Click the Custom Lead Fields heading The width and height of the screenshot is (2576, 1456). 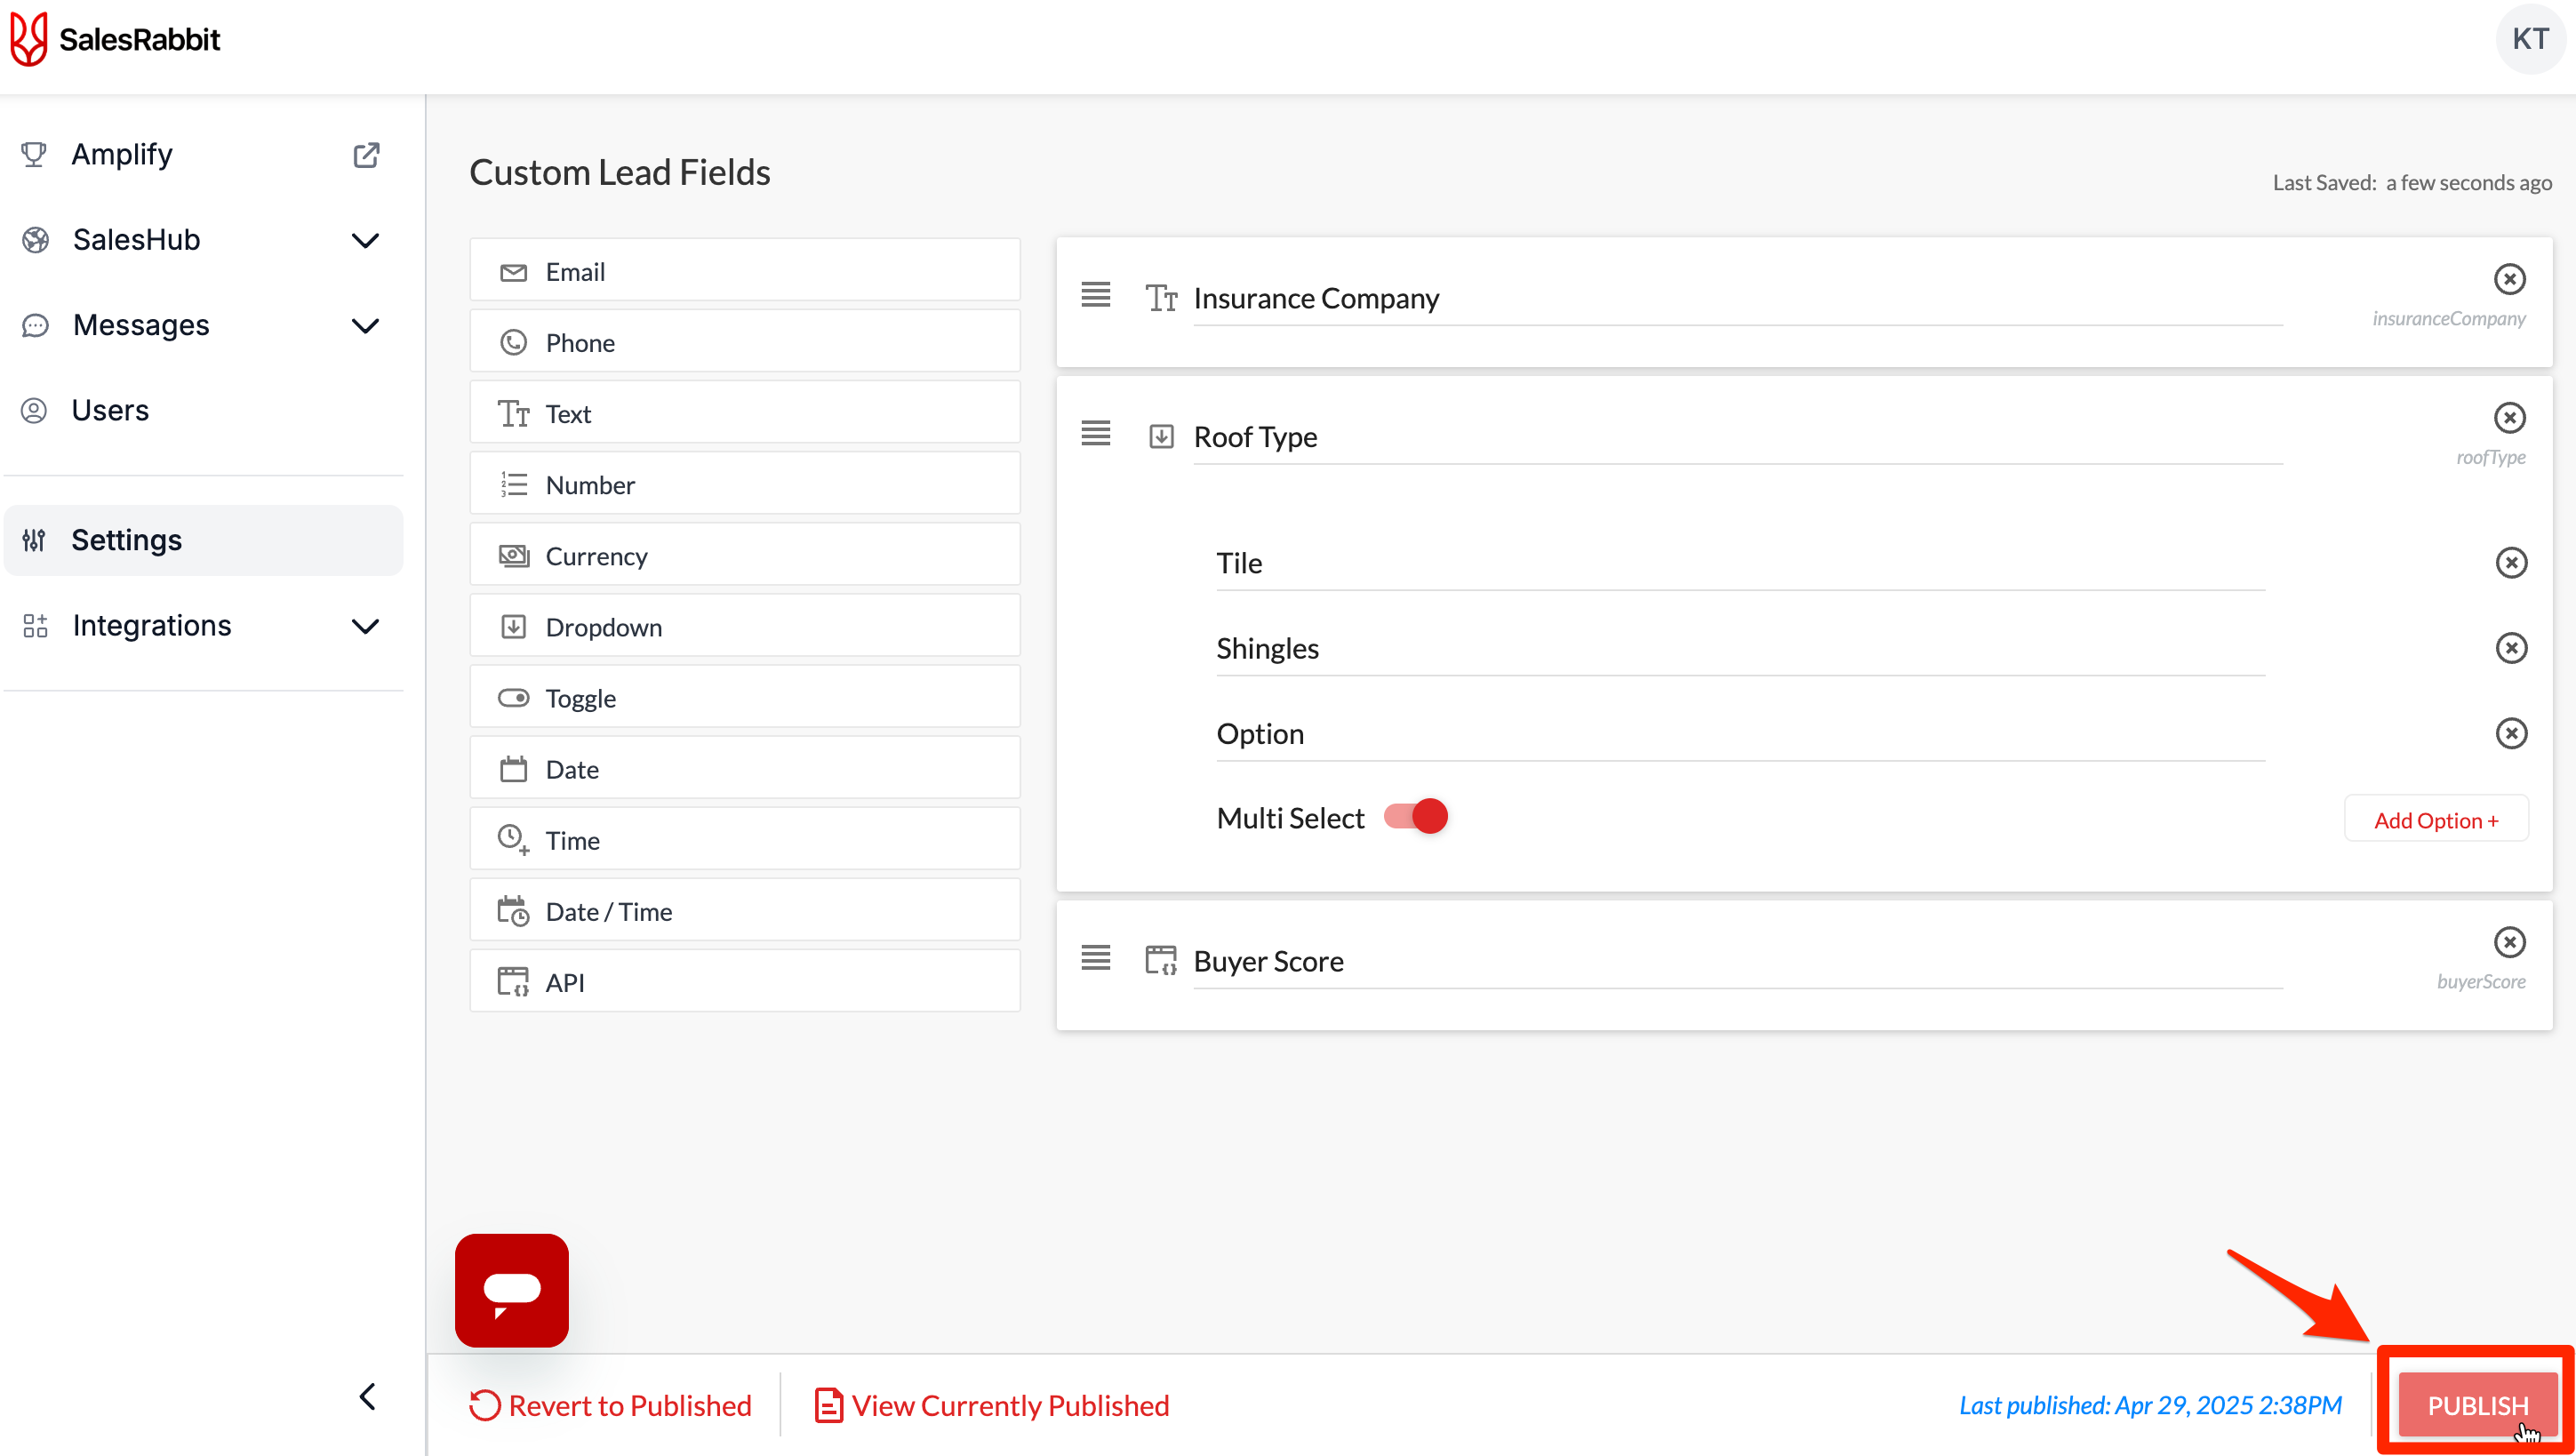pyautogui.click(x=620, y=172)
